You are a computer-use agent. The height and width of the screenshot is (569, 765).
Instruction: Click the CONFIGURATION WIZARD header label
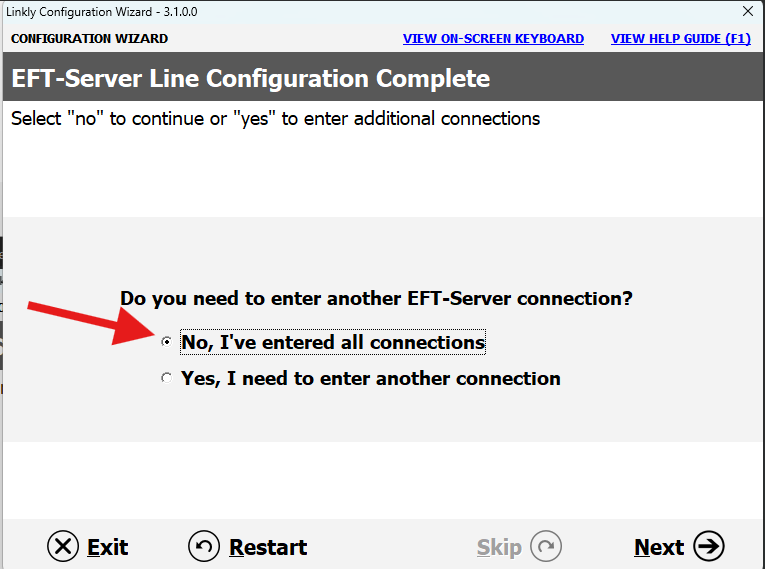(89, 39)
